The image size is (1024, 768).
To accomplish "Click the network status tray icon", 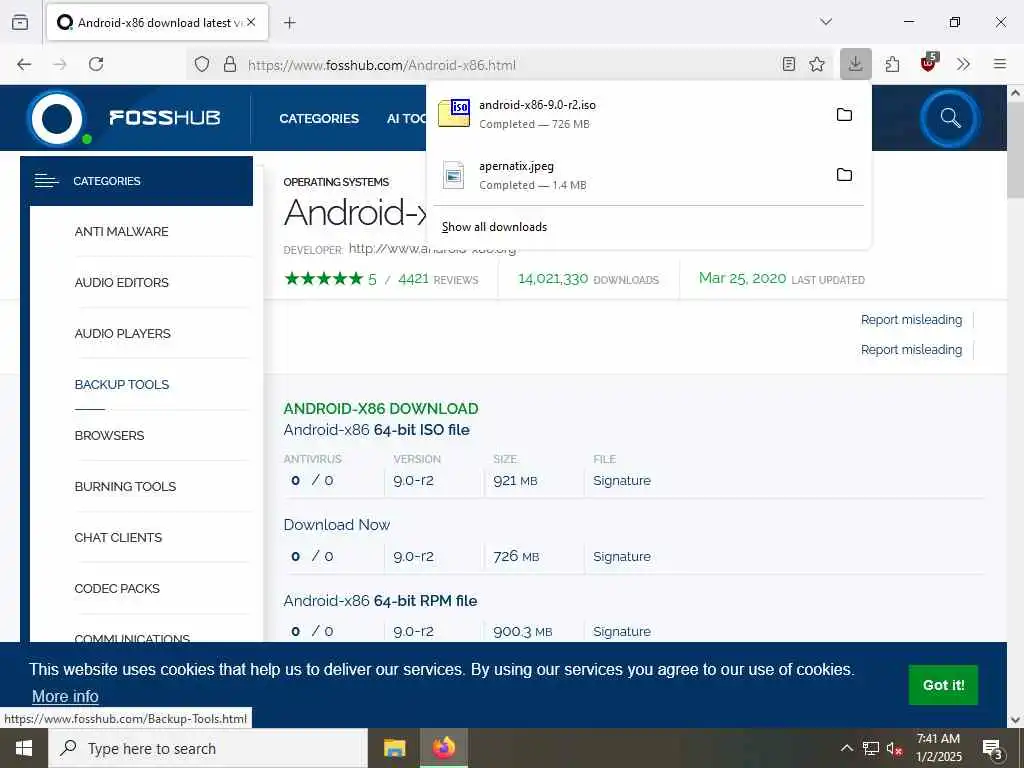I will (x=871, y=748).
